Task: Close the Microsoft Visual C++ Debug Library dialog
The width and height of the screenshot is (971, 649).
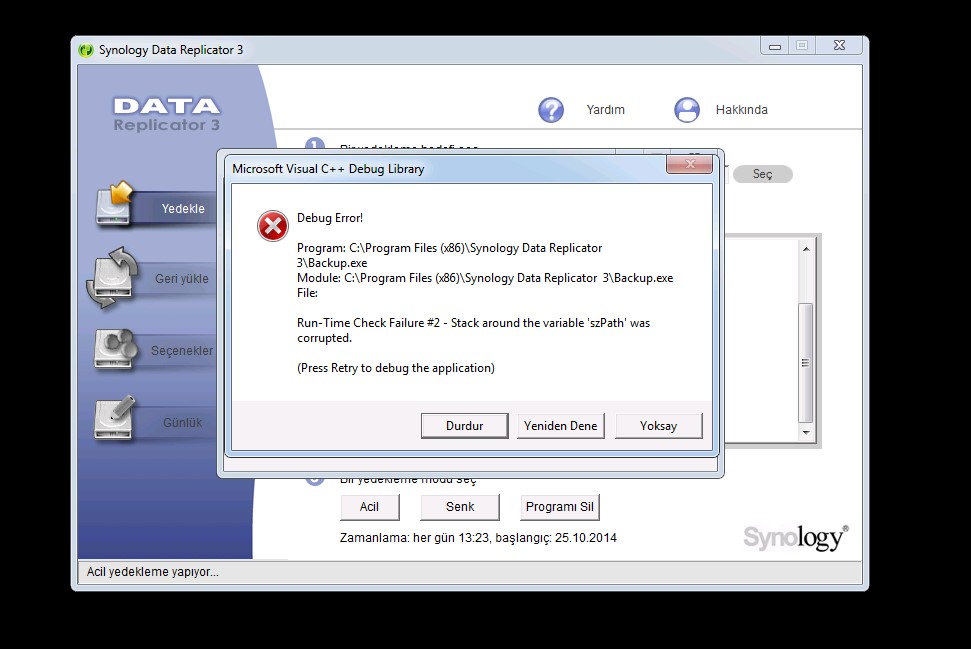Action: coord(691,162)
